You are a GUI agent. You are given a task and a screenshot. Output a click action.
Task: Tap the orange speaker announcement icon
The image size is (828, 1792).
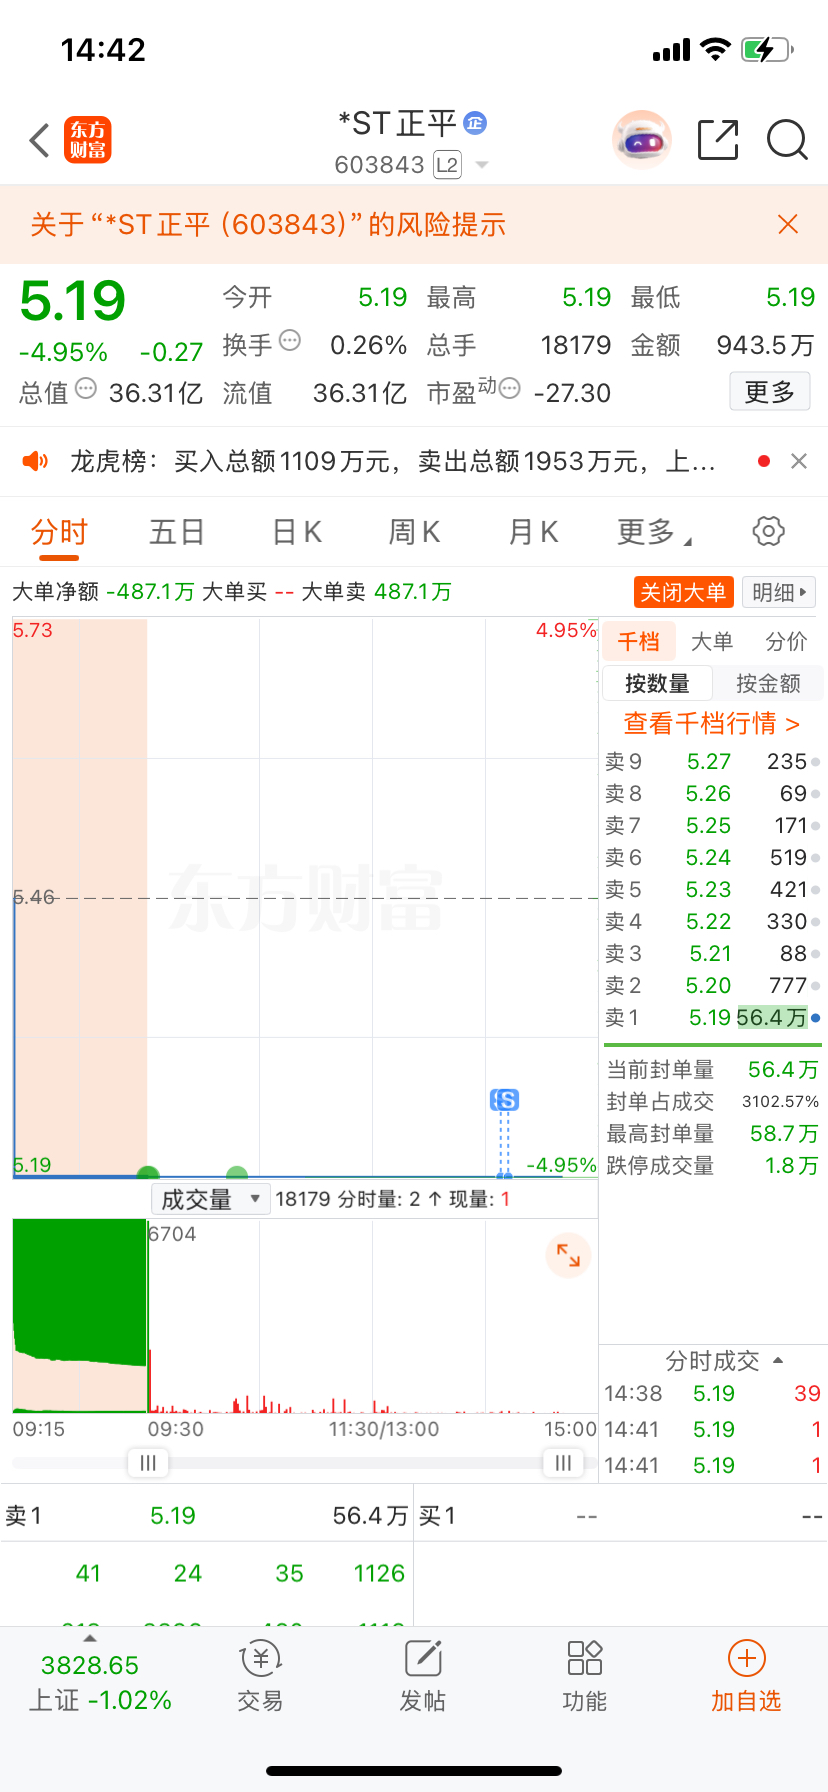(36, 461)
